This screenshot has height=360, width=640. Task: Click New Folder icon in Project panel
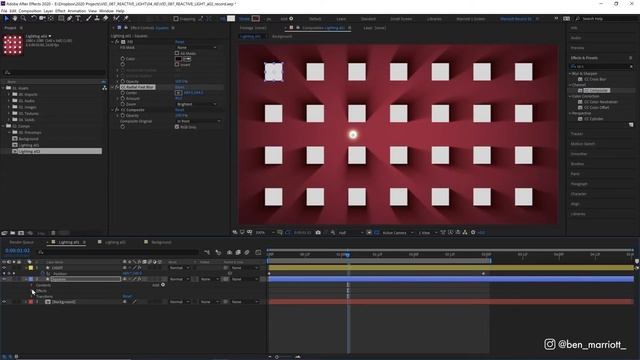tap(13, 233)
